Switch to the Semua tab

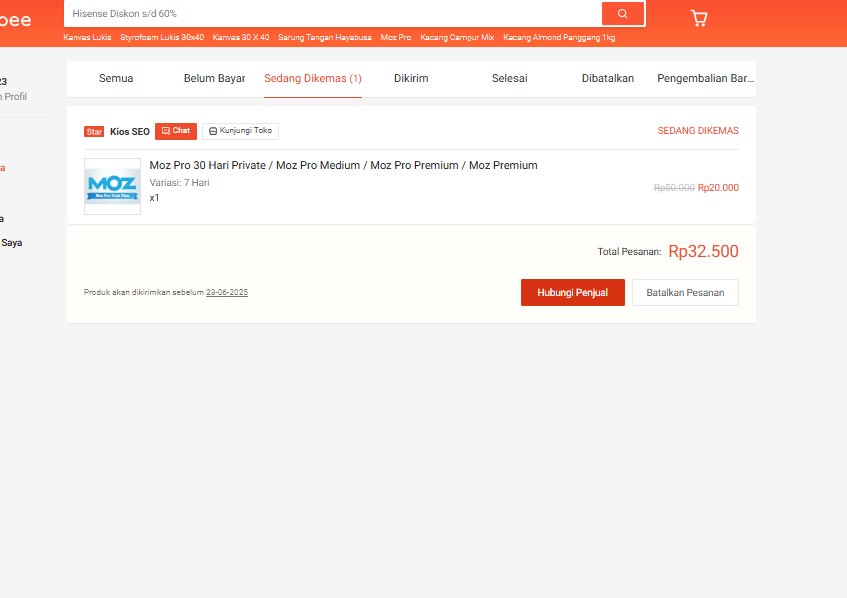point(116,78)
